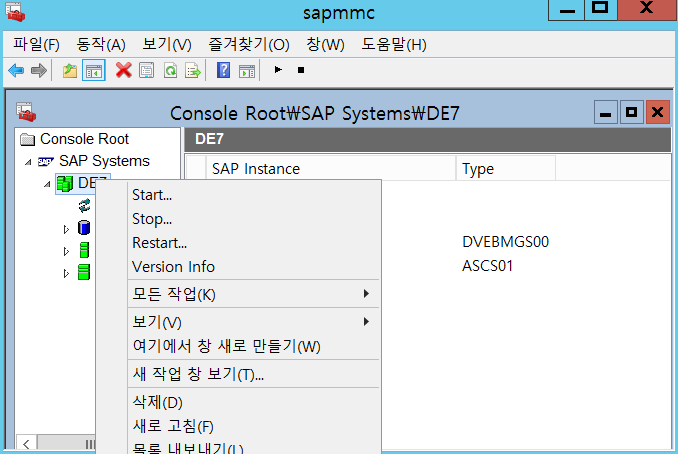
Task: Open the 모든 작업(K) submenu
Action: (x=254, y=294)
